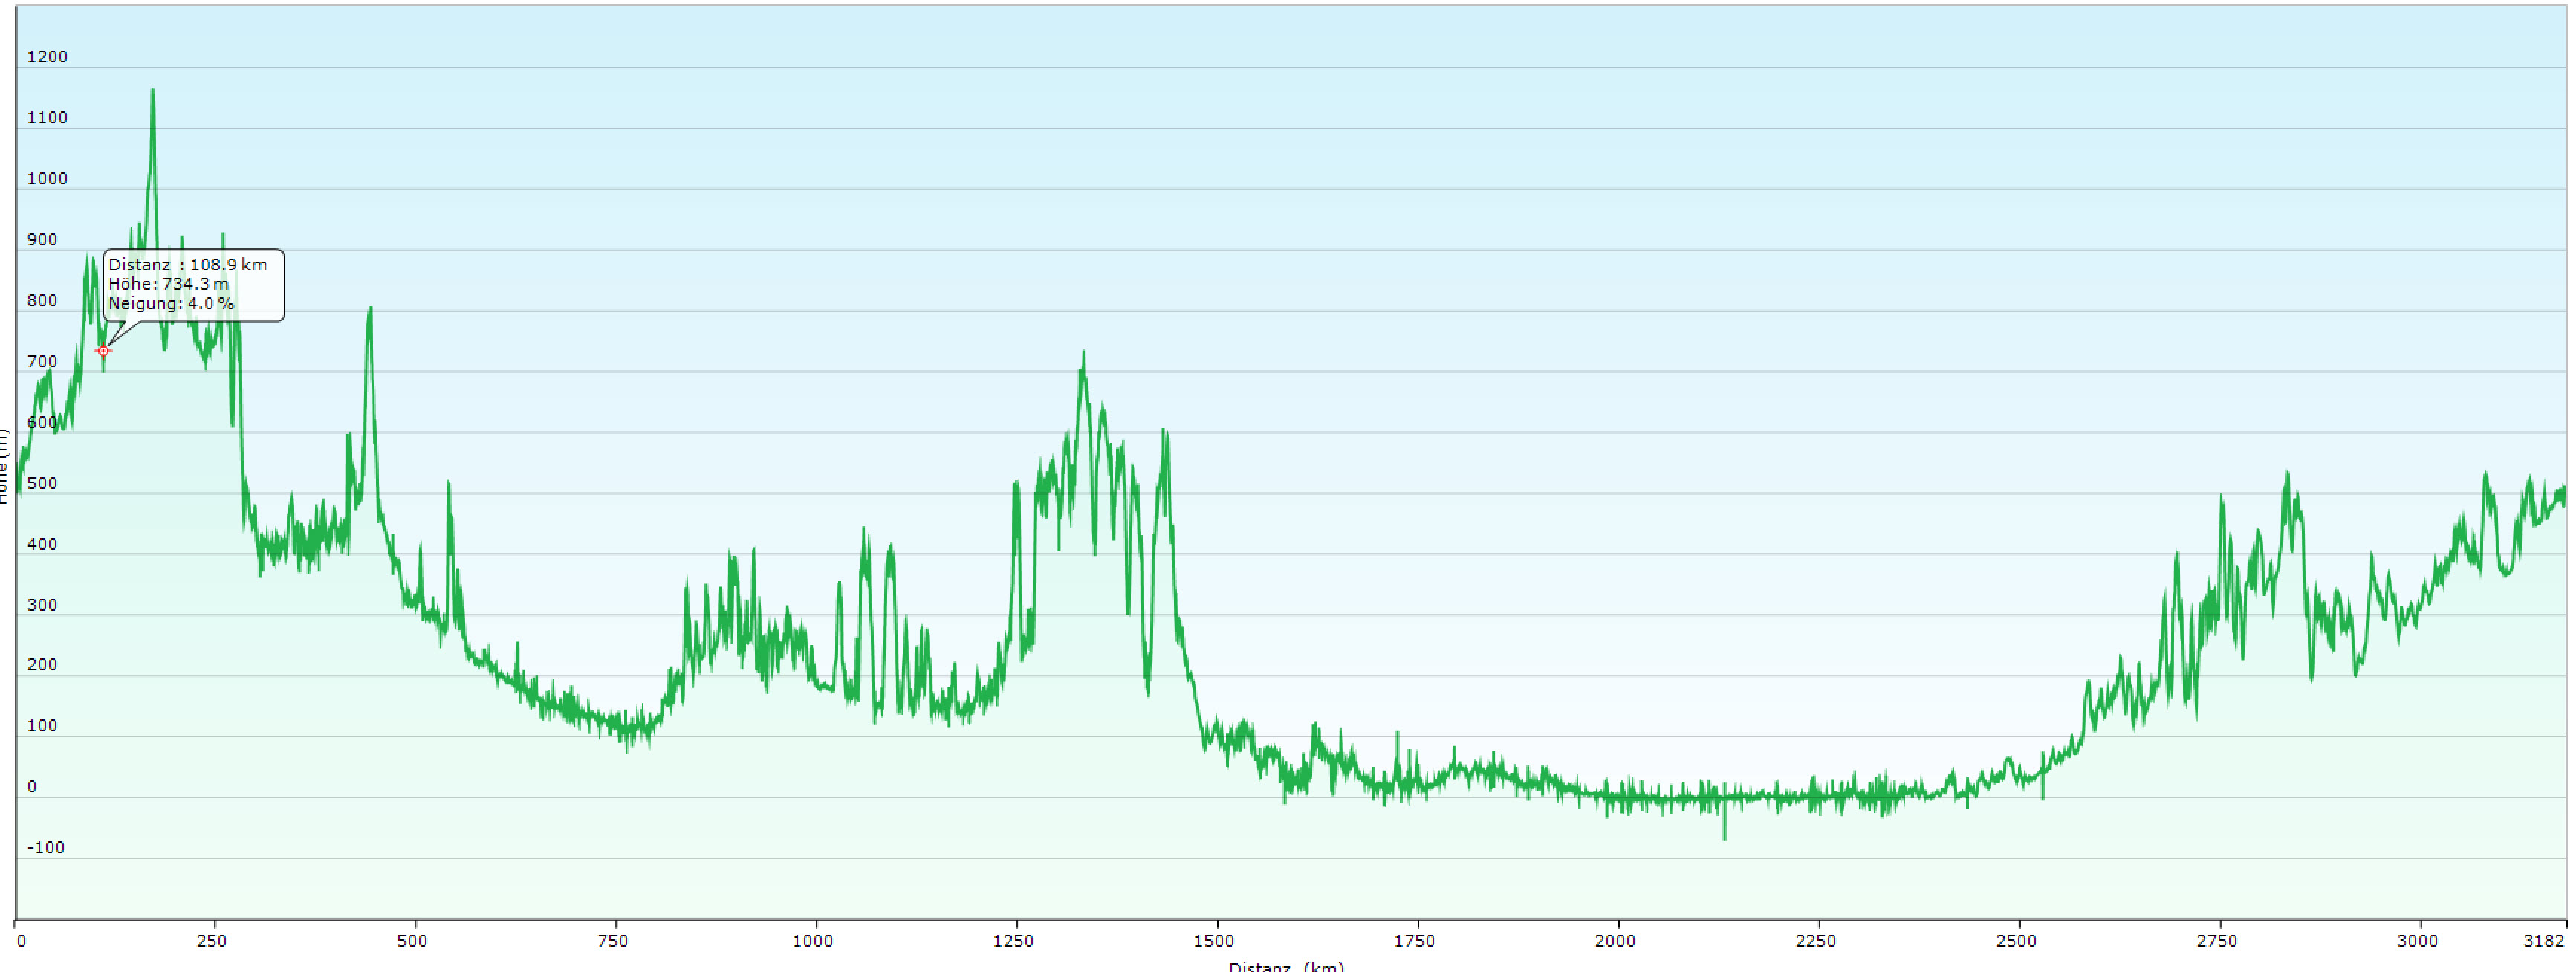
Task: Click the 2500 label on distance axis
Action: 2016,940
